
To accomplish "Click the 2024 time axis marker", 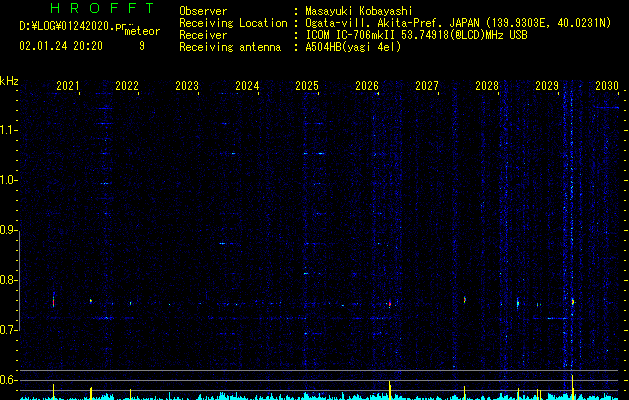I will pos(247,86).
